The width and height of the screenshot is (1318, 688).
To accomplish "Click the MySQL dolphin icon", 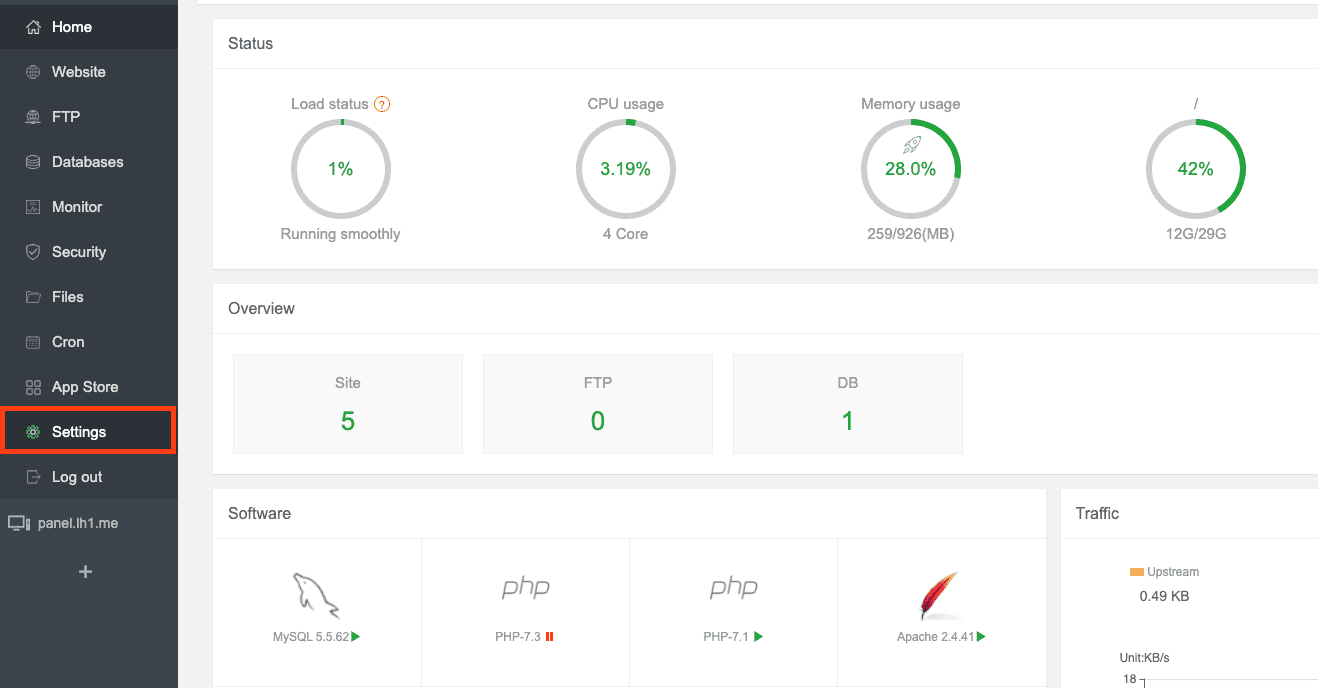I will click(316, 595).
